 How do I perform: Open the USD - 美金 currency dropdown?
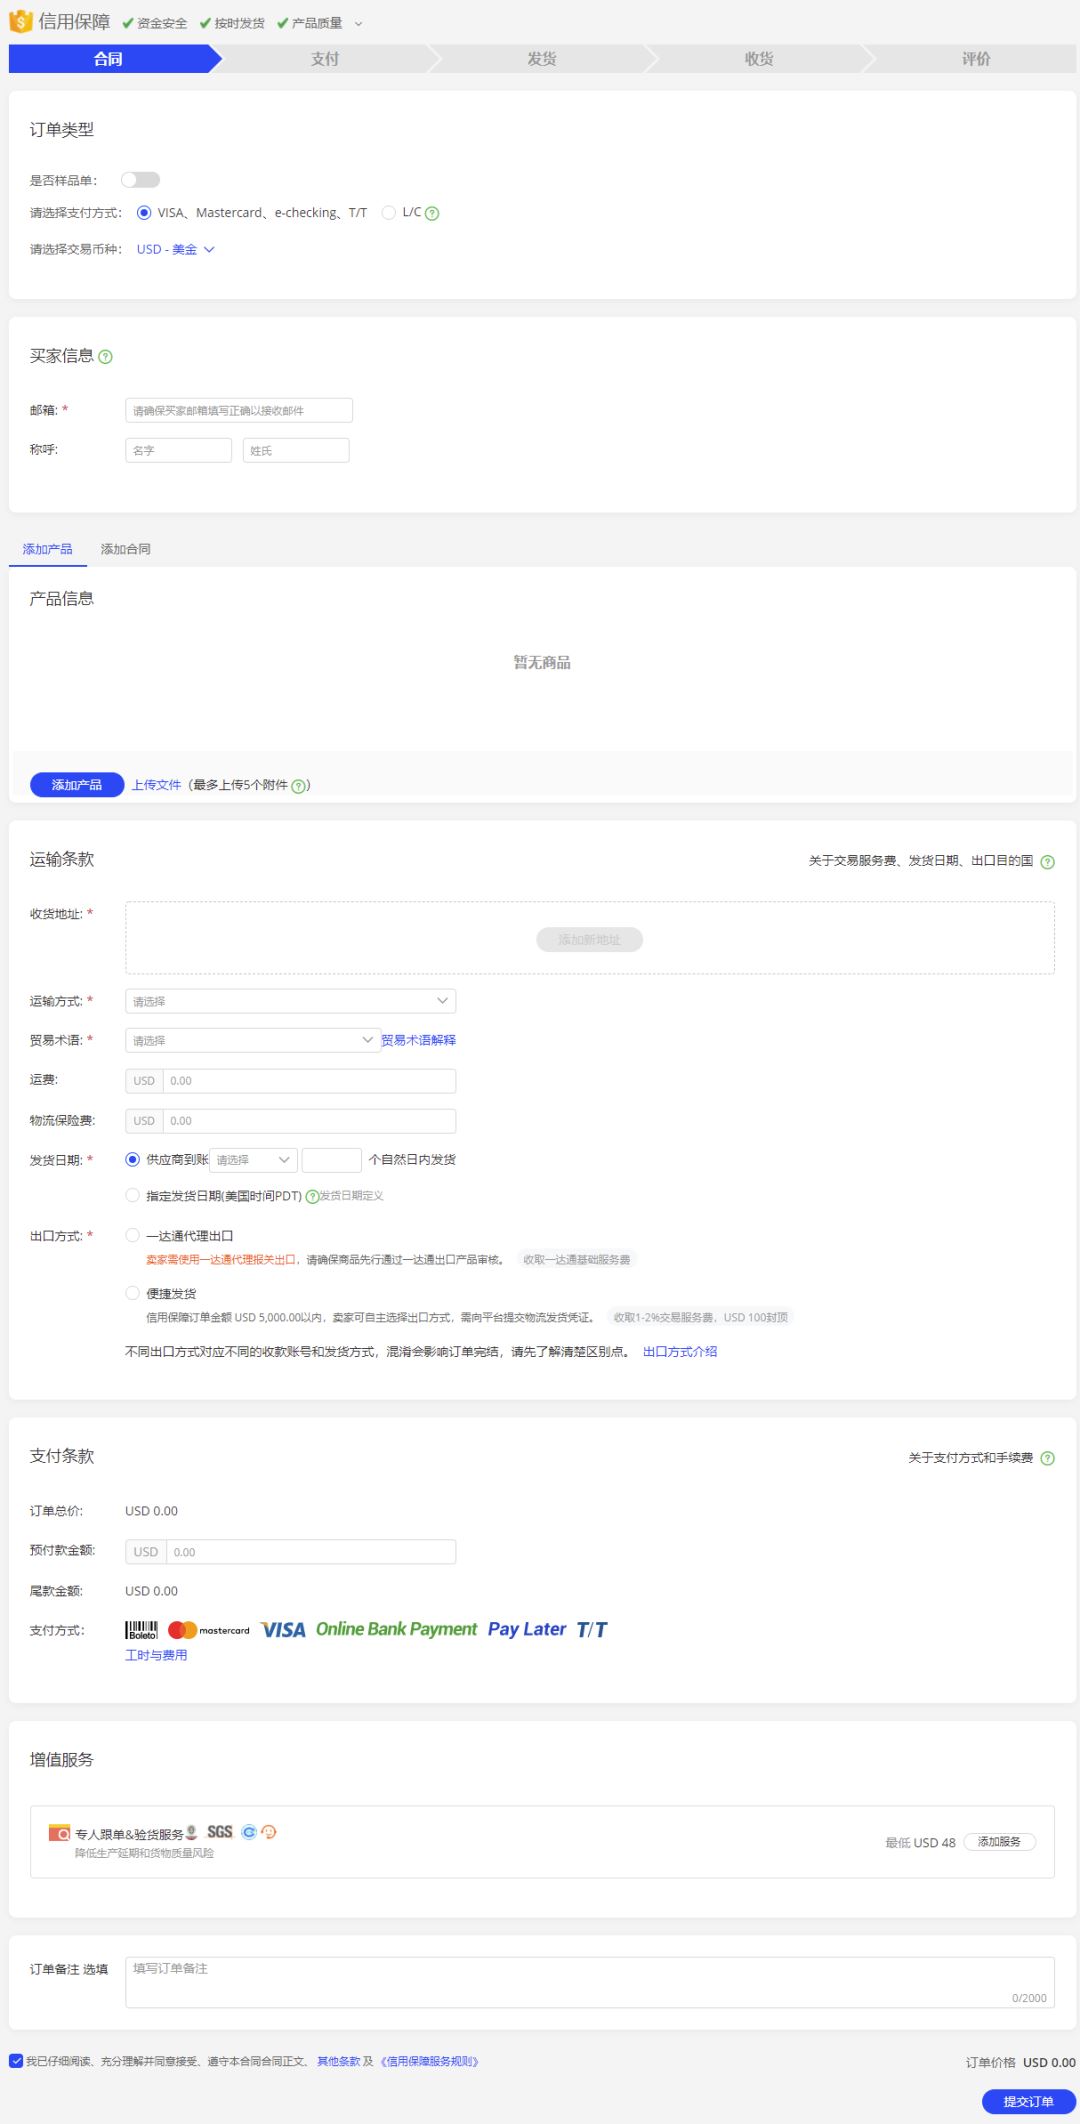pyautogui.click(x=176, y=250)
